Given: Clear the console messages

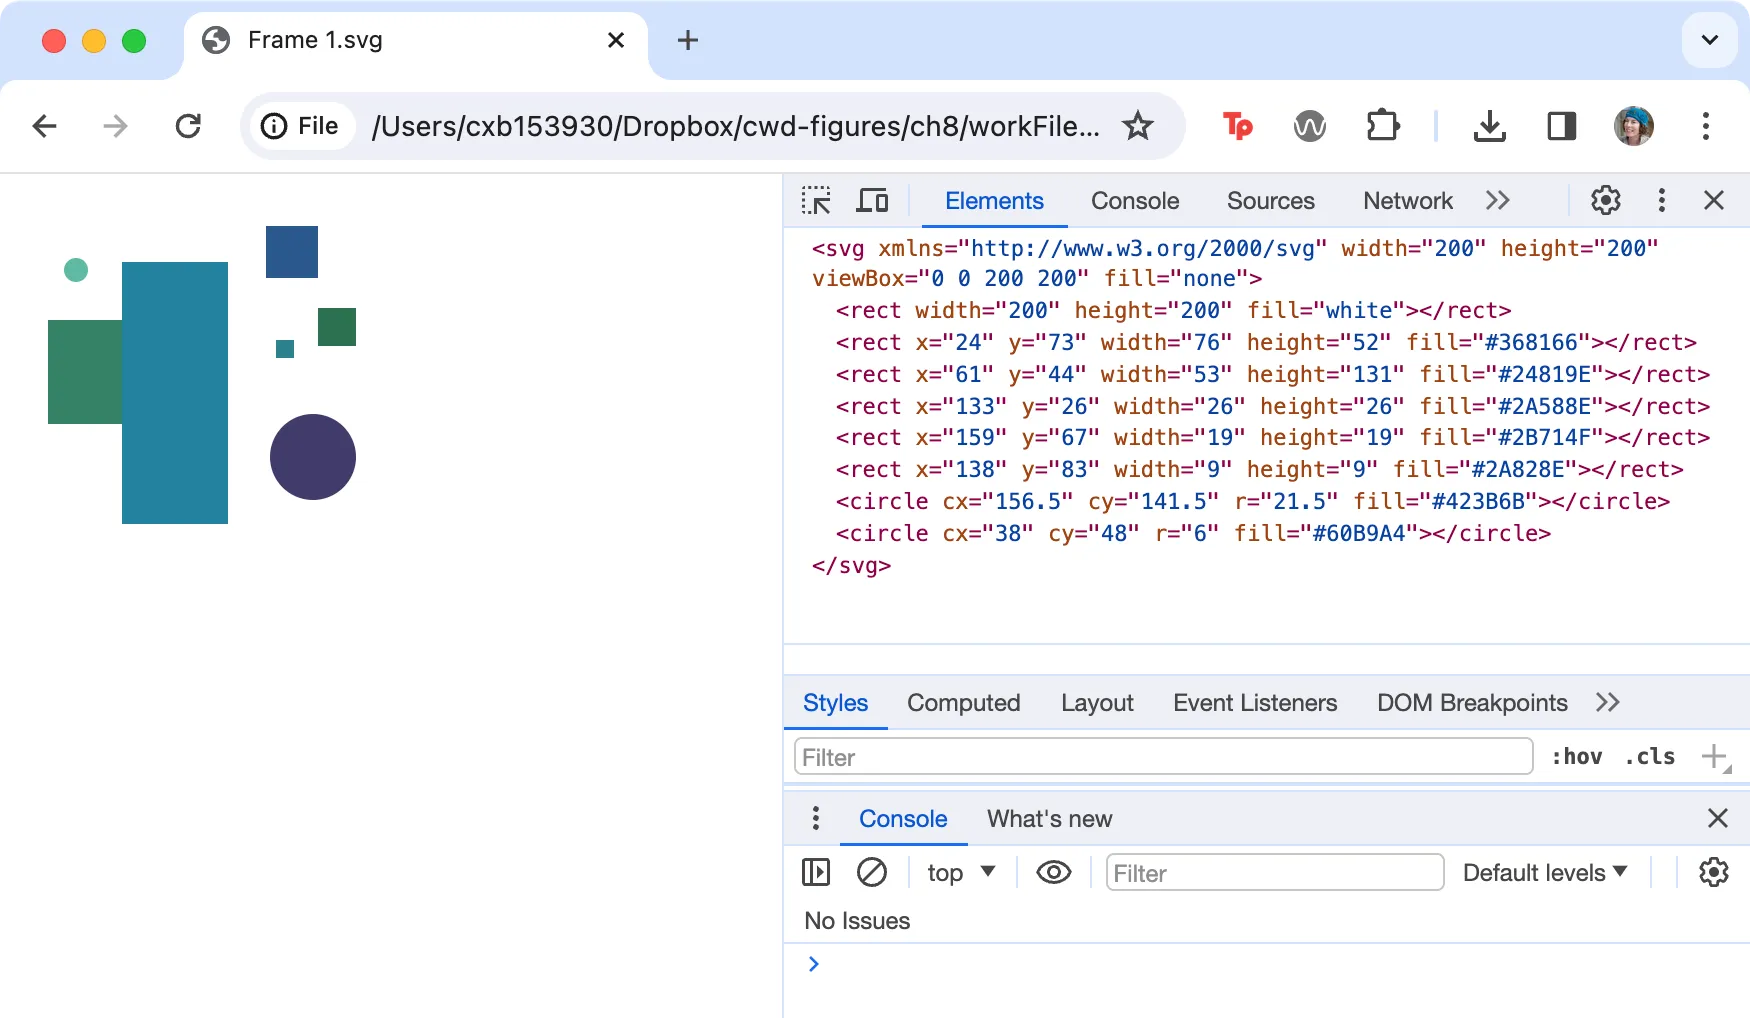Looking at the screenshot, I should [x=872, y=872].
